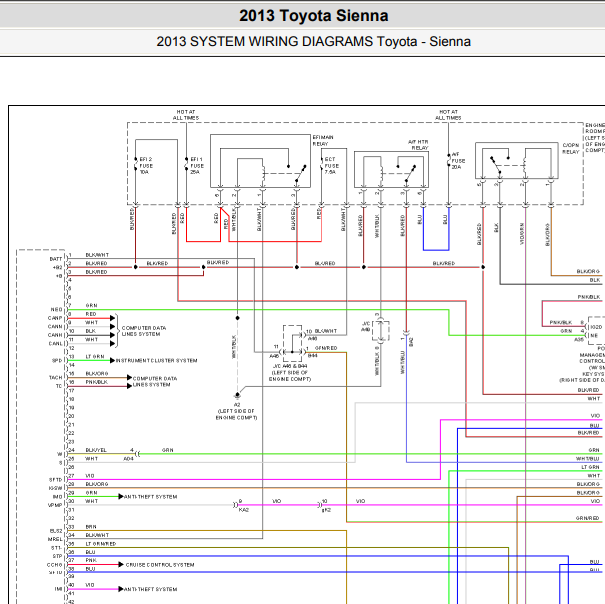Click the "CANL" pin label
Screen dimensions: 605x604
tap(55, 343)
